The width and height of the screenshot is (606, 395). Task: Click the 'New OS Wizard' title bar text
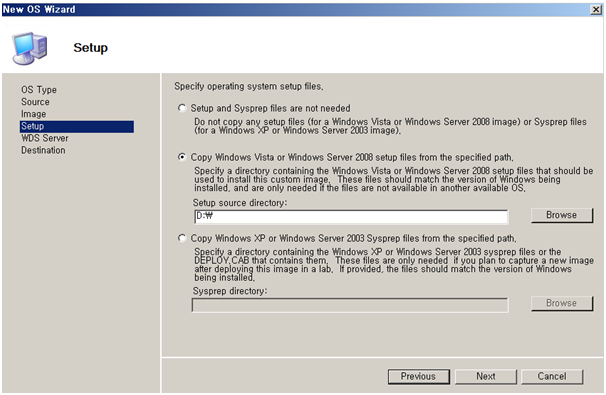coord(39,9)
